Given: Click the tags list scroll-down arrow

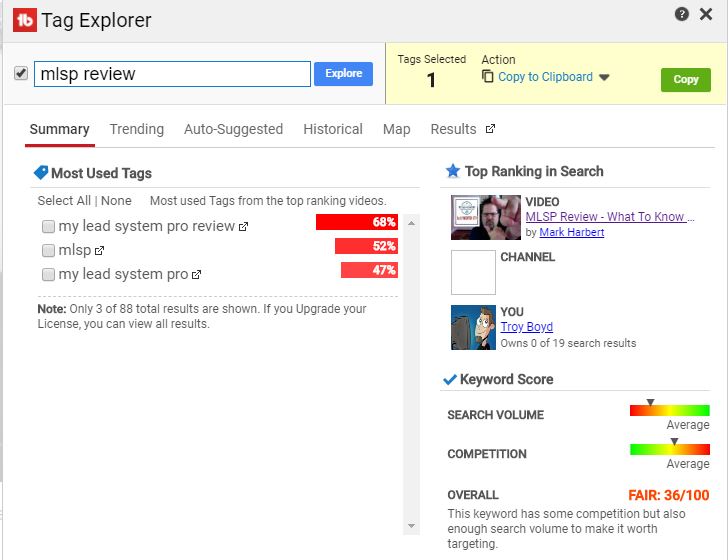Looking at the screenshot, I should tap(411, 526).
